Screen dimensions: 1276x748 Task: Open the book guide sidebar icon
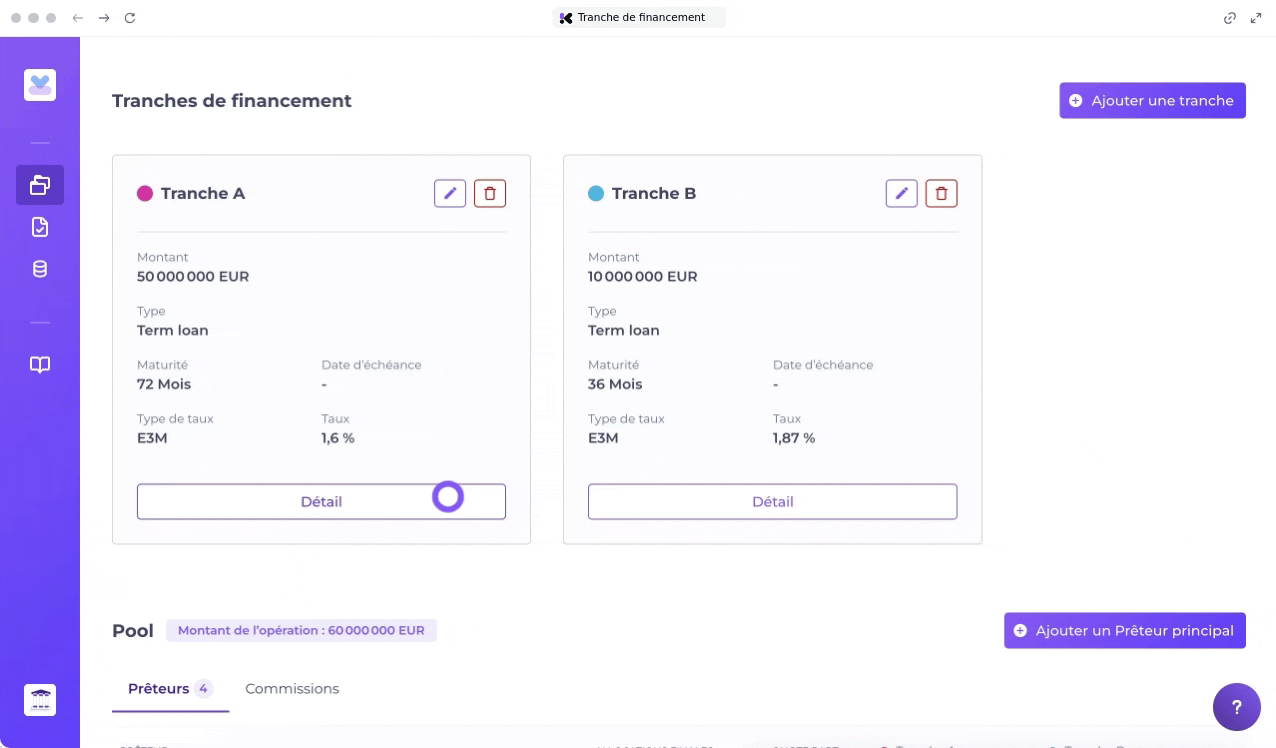click(40, 365)
